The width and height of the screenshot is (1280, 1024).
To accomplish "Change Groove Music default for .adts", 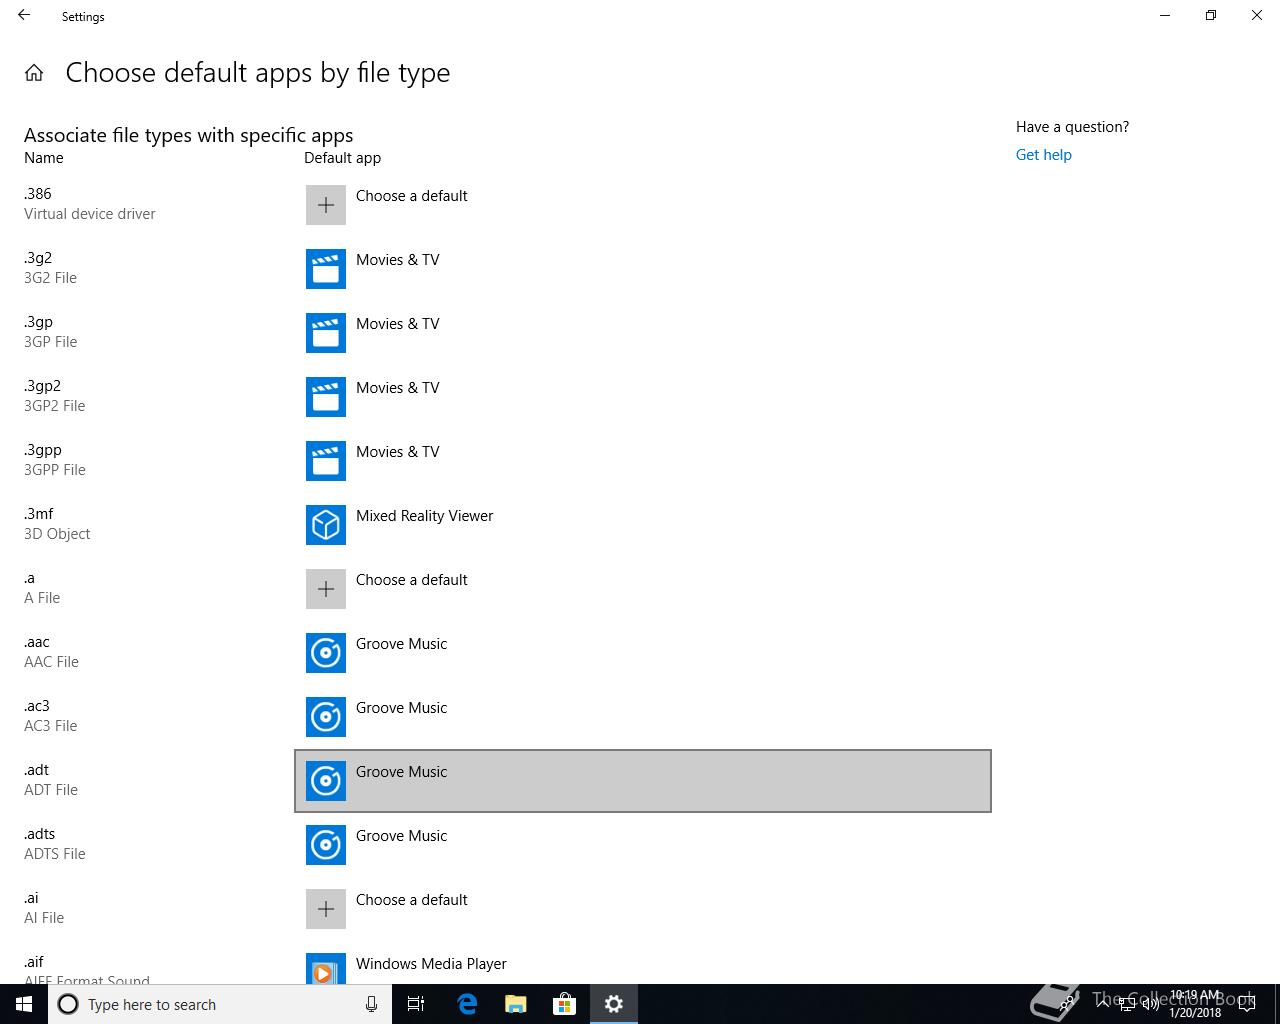I will (x=643, y=845).
